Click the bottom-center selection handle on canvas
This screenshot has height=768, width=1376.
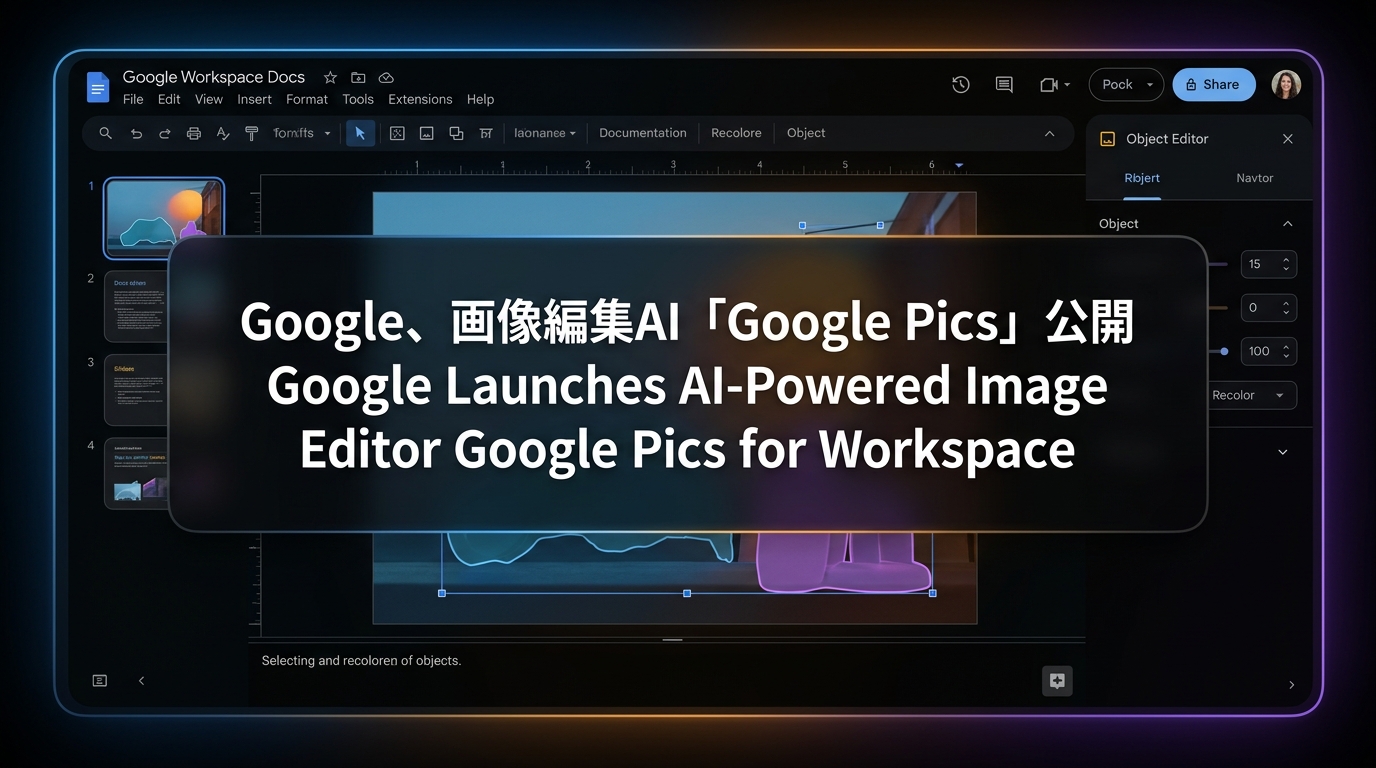[687, 593]
